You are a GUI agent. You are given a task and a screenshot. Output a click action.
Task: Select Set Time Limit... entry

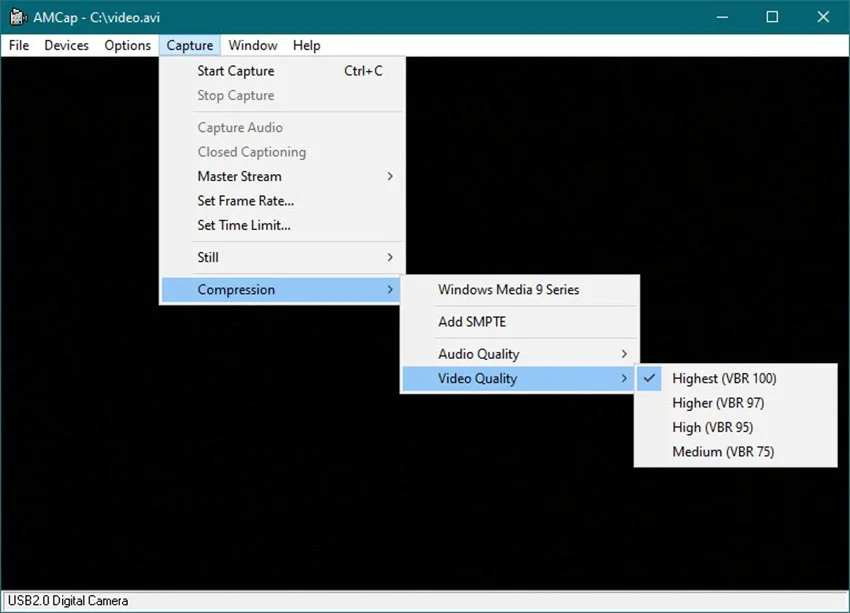click(x=243, y=225)
